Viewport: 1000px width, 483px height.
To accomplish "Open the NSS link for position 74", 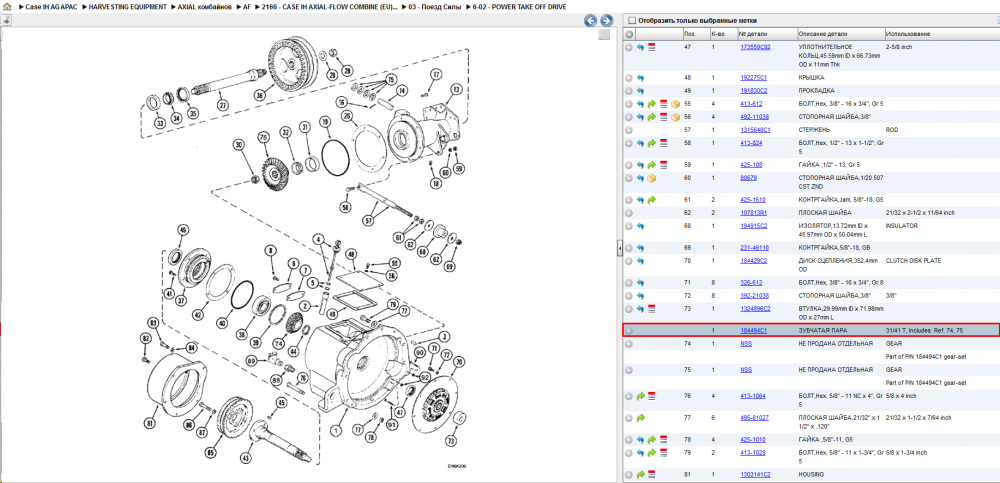I will pyautogui.click(x=746, y=343).
